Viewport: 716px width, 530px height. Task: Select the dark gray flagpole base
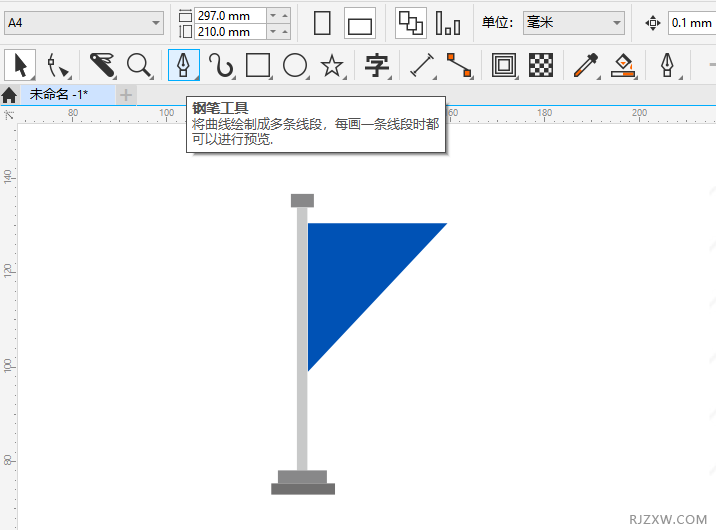coord(303,489)
